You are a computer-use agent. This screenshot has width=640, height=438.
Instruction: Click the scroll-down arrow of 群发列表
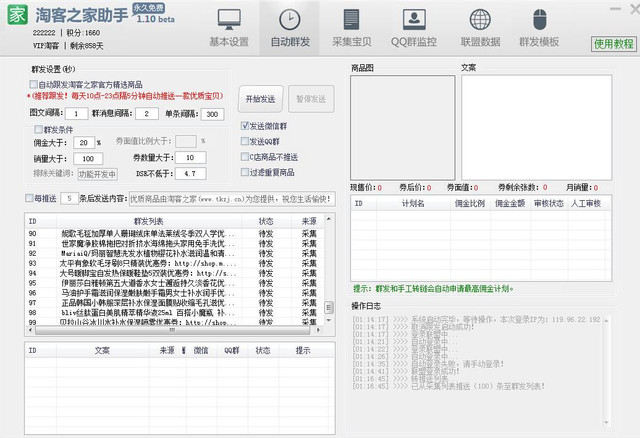tap(329, 320)
